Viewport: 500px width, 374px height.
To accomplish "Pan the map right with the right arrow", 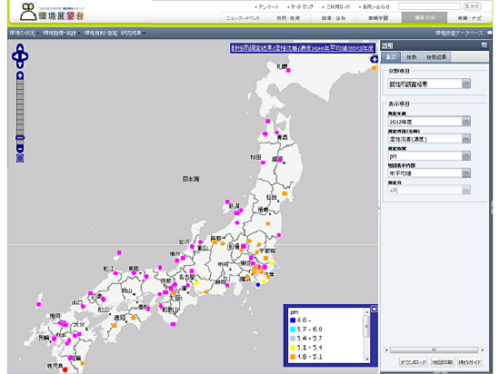I will 25,56.
